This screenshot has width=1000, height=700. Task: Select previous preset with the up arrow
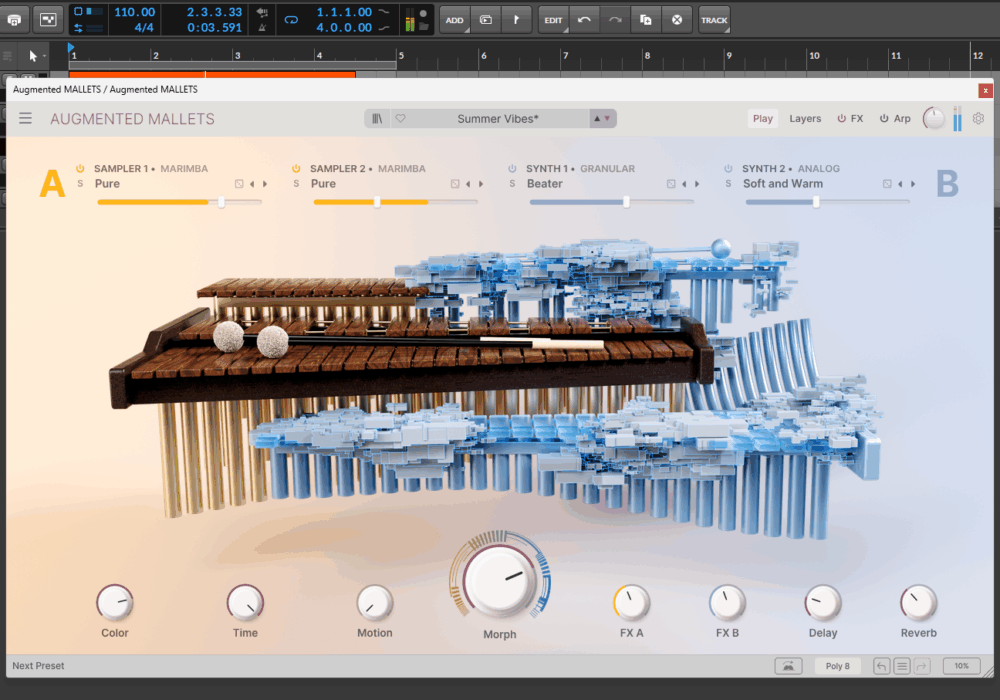pyautogui.click(x=597, y=119)
